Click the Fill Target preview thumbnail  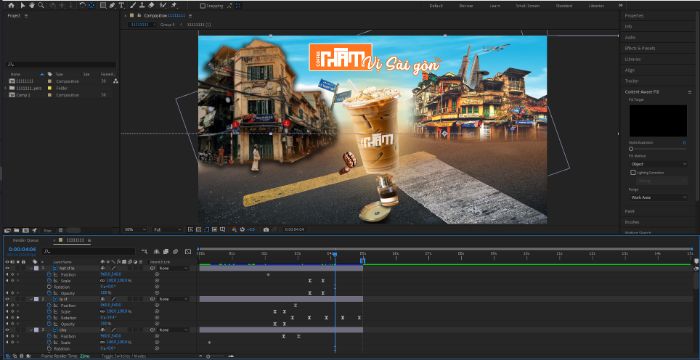point(658,121)
